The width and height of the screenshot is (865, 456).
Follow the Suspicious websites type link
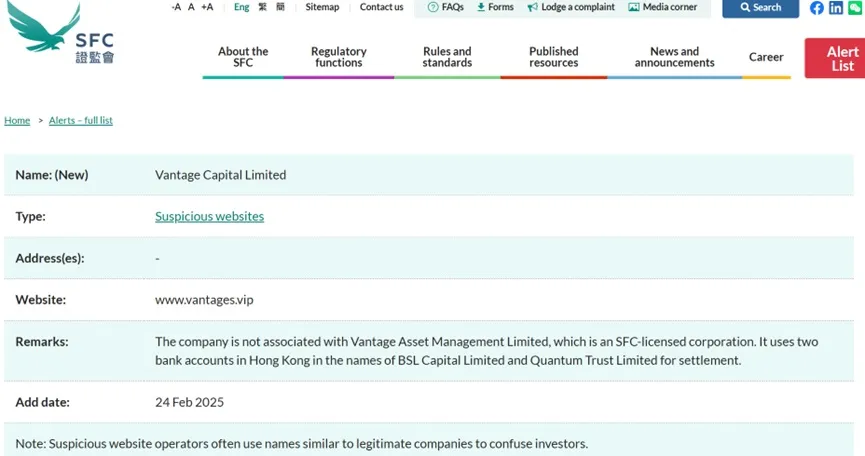tap(209, 216)
